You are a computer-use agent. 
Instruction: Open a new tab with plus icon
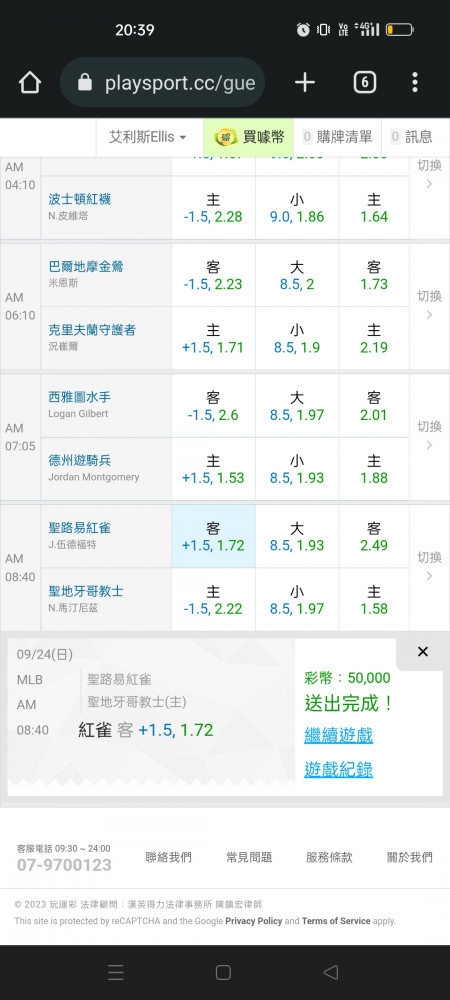[x=305, y=82]
